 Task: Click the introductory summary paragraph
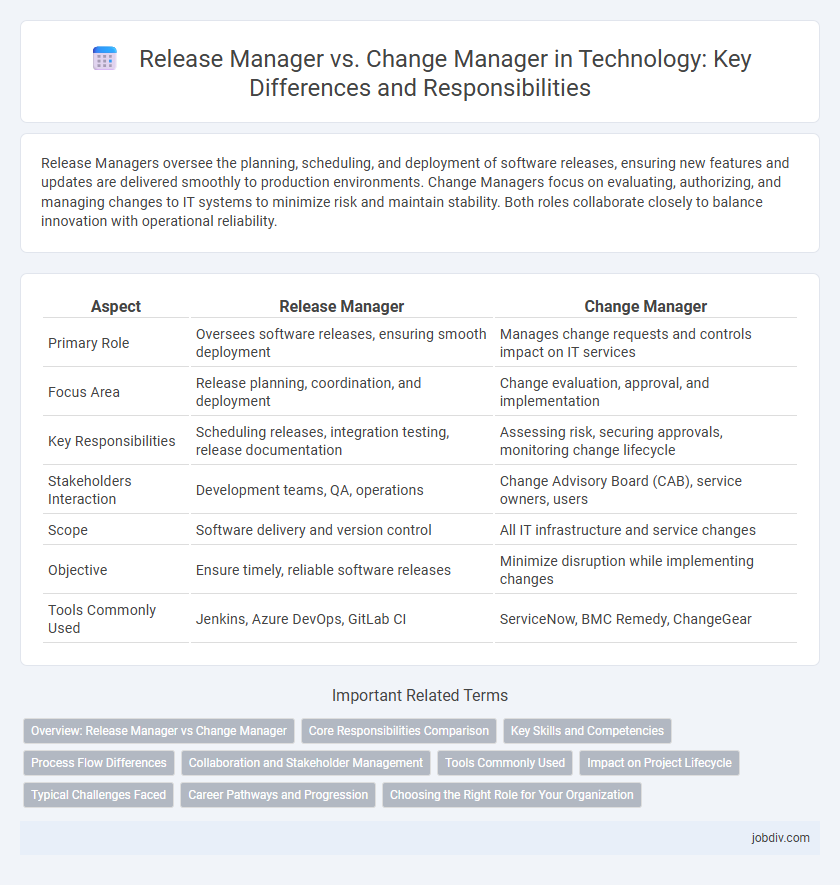coord(415,192)
